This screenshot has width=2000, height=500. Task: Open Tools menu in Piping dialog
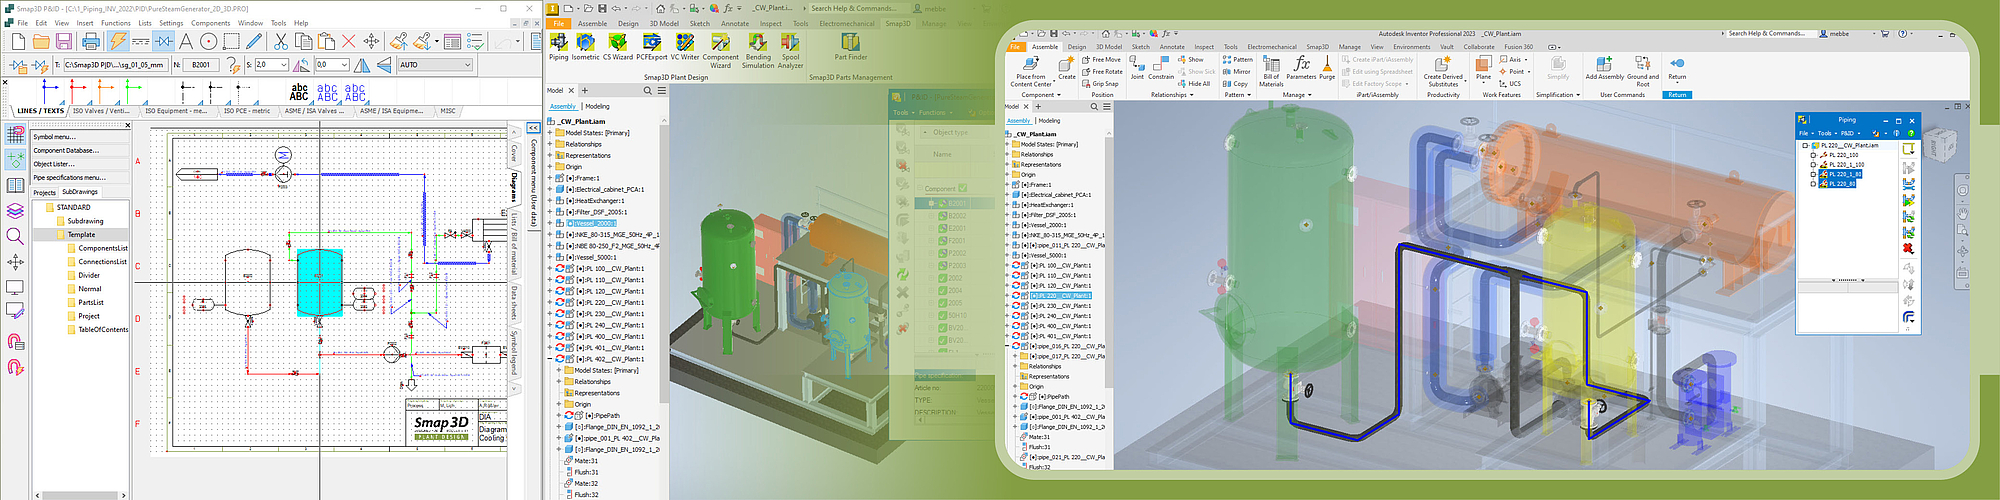pyautogui.click(x=1825, y=133)
